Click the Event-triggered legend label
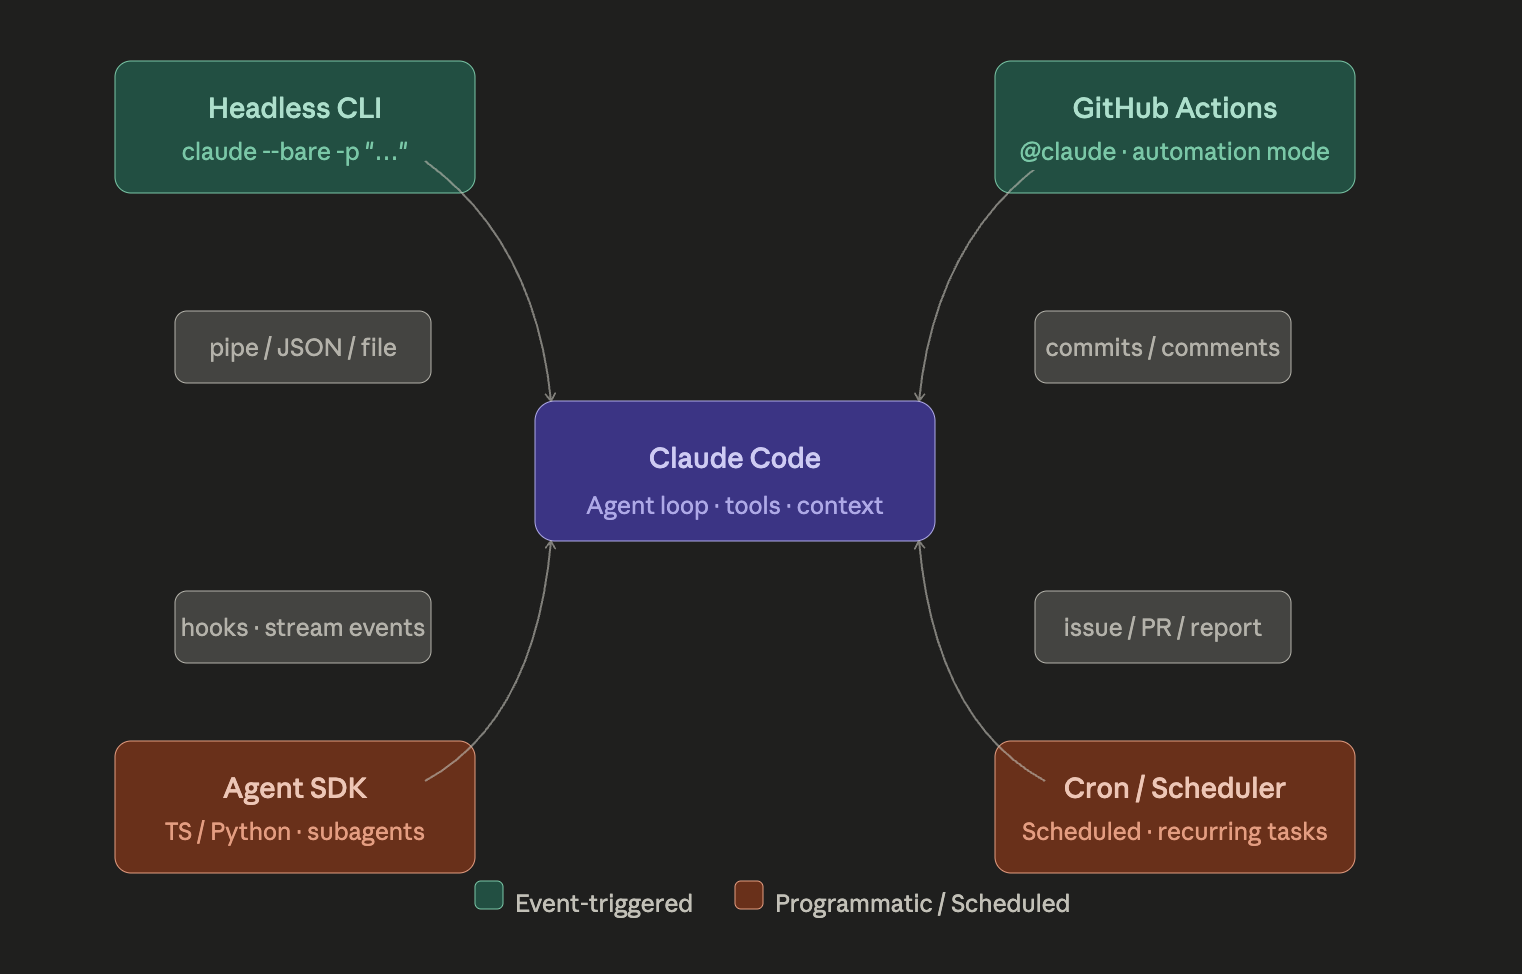Viewport: 1522px width, 974px height. (604, 904)
